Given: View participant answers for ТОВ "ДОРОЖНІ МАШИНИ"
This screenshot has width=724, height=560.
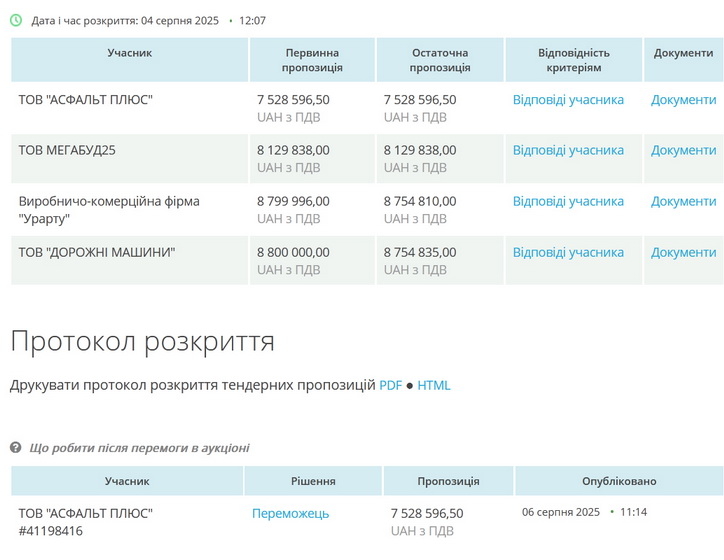Looking at the screenshot, I should point(568,253).
